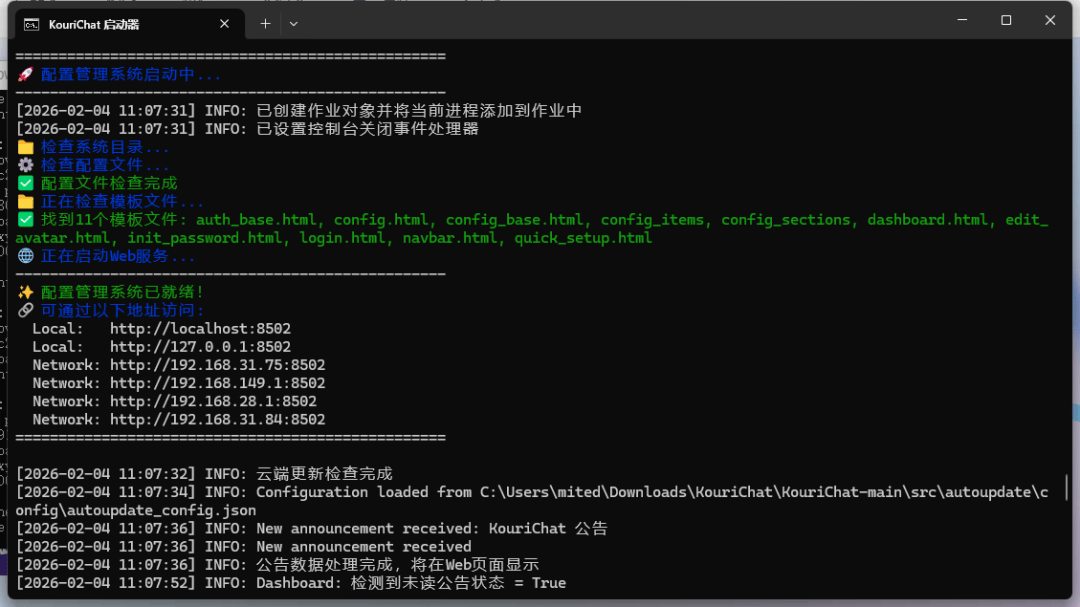
Task: Click the timestamp [2026-02-04 11:07:52]
Action: (105, 583)
